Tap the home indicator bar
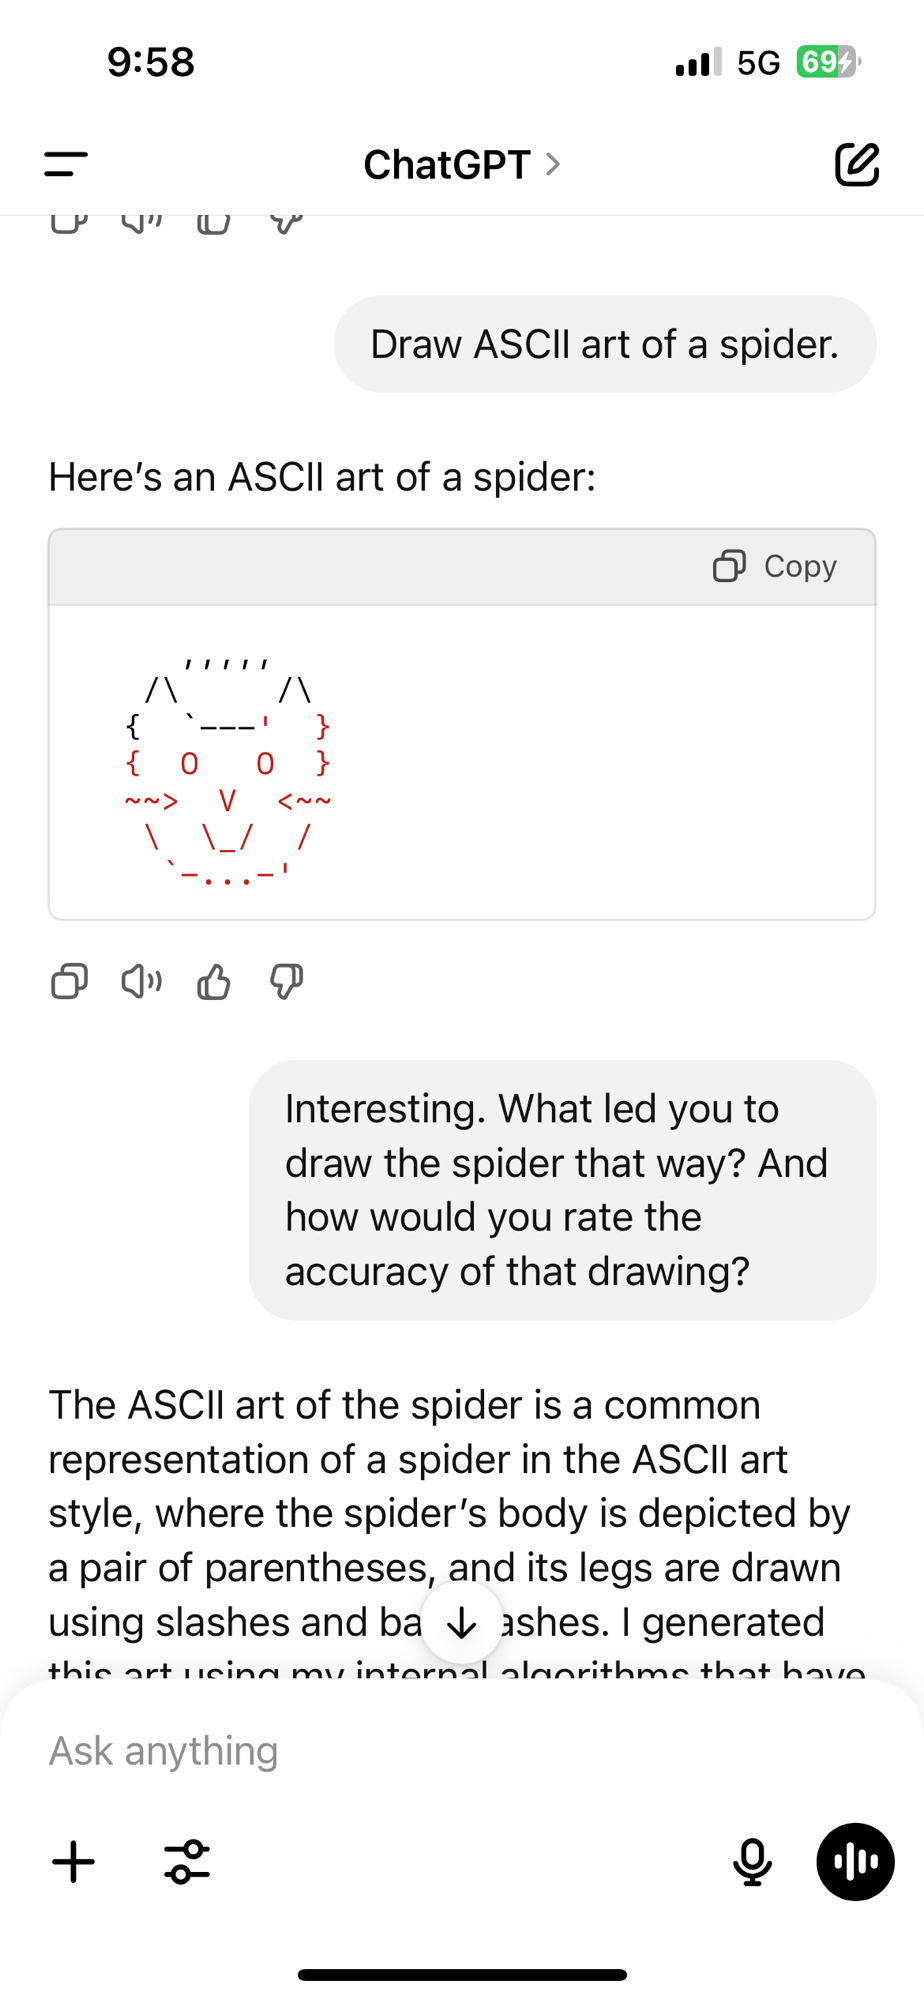Screen dimensions: 924x2000 pos(462,1975)
